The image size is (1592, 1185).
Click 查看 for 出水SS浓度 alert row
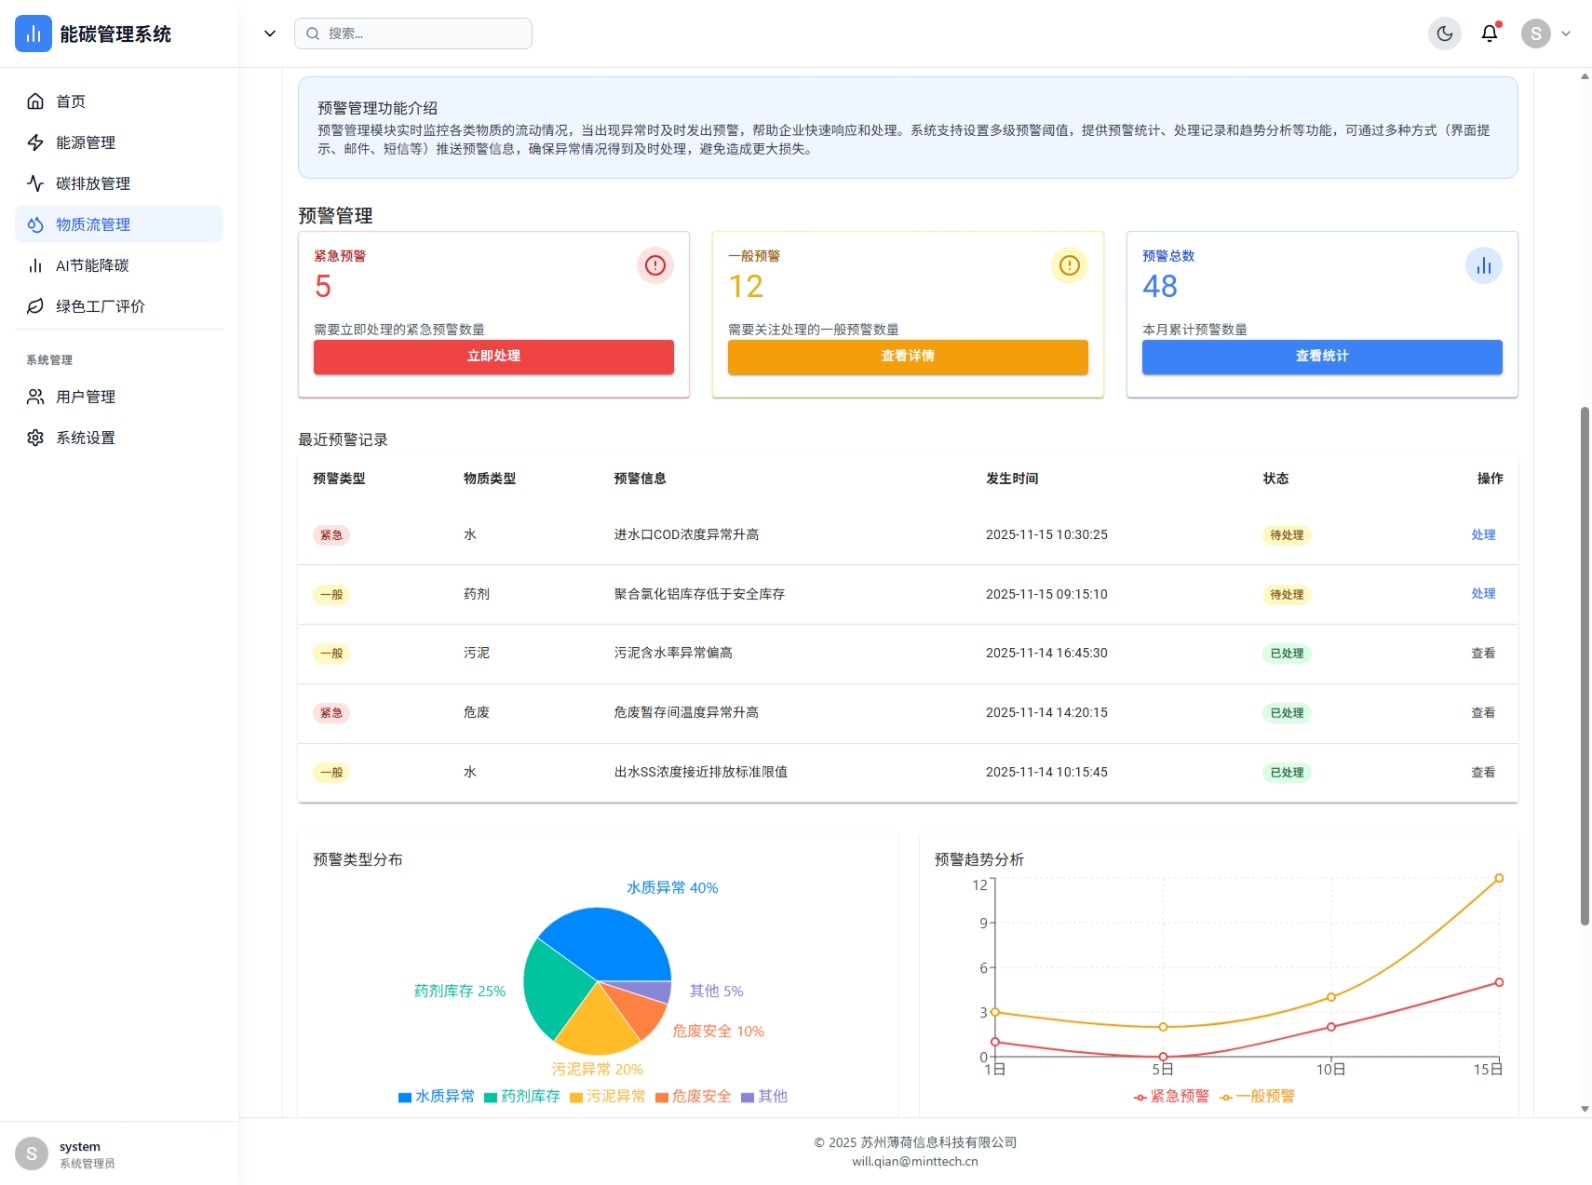pyautogui.click(x=1483, y=773)
